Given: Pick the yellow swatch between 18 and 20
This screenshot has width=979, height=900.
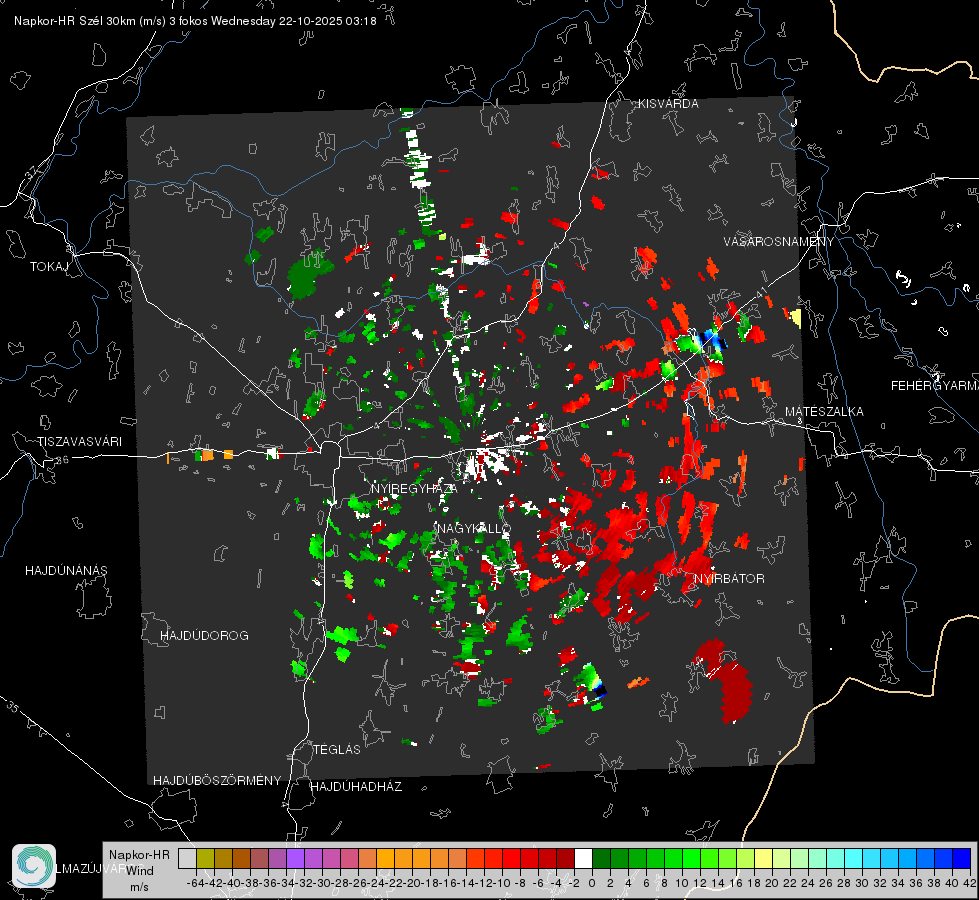Looking at the screenshot, I should (763, 858).
